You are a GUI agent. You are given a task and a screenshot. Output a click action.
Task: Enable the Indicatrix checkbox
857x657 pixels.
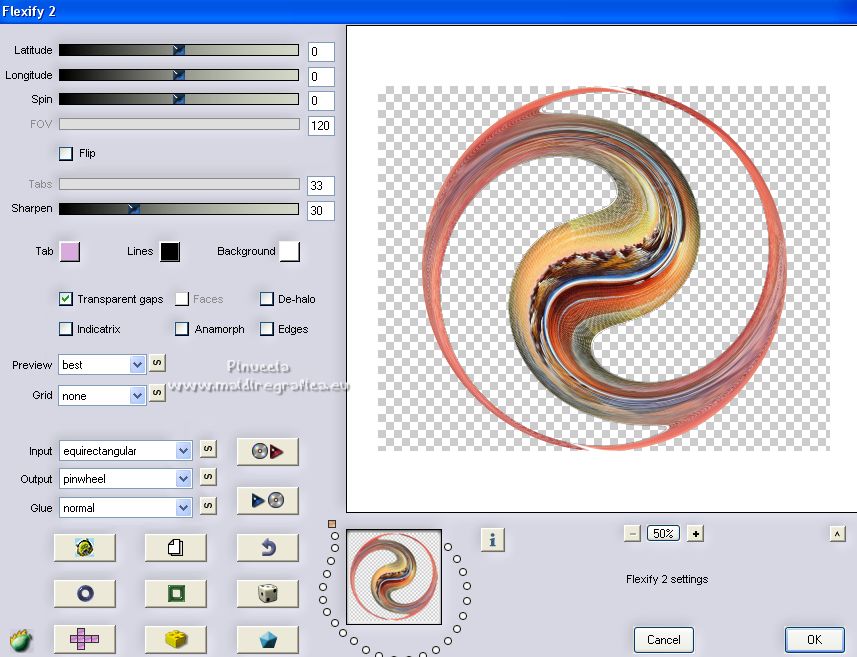[66, 329]
